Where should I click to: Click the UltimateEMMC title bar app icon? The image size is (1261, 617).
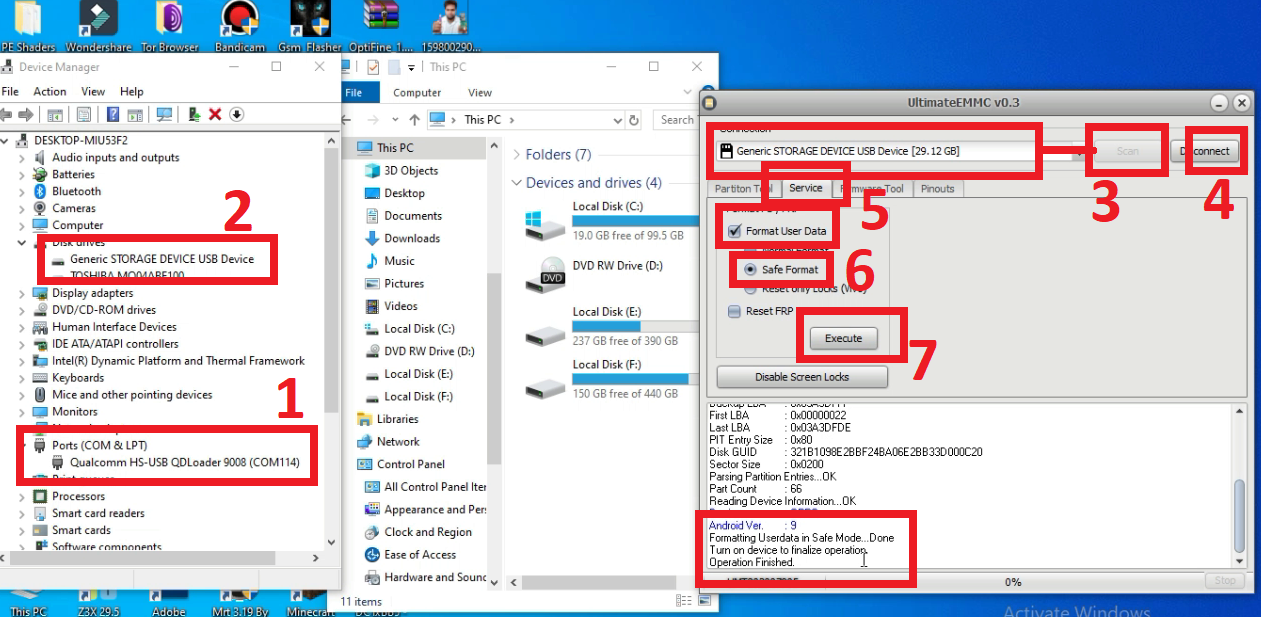708,102
